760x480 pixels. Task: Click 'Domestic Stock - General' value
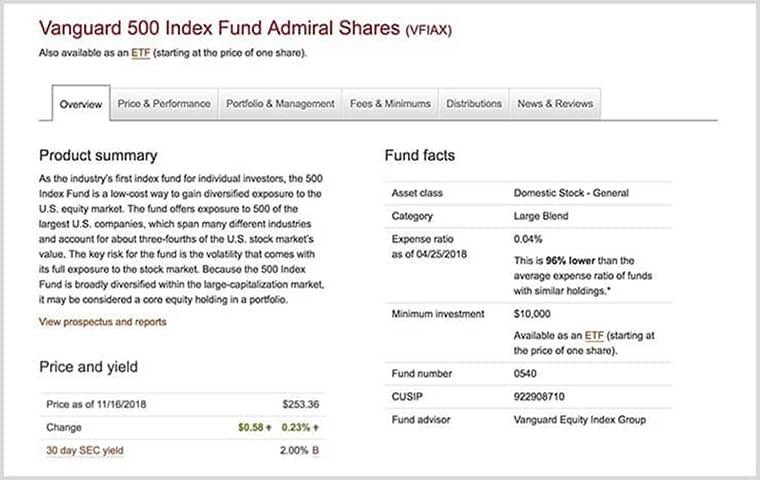click(x=571, y=193)
